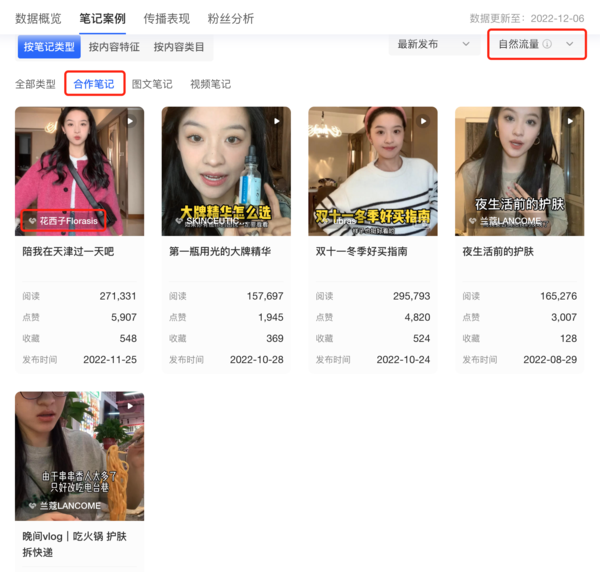Open the 数据概览 tab

38,18
